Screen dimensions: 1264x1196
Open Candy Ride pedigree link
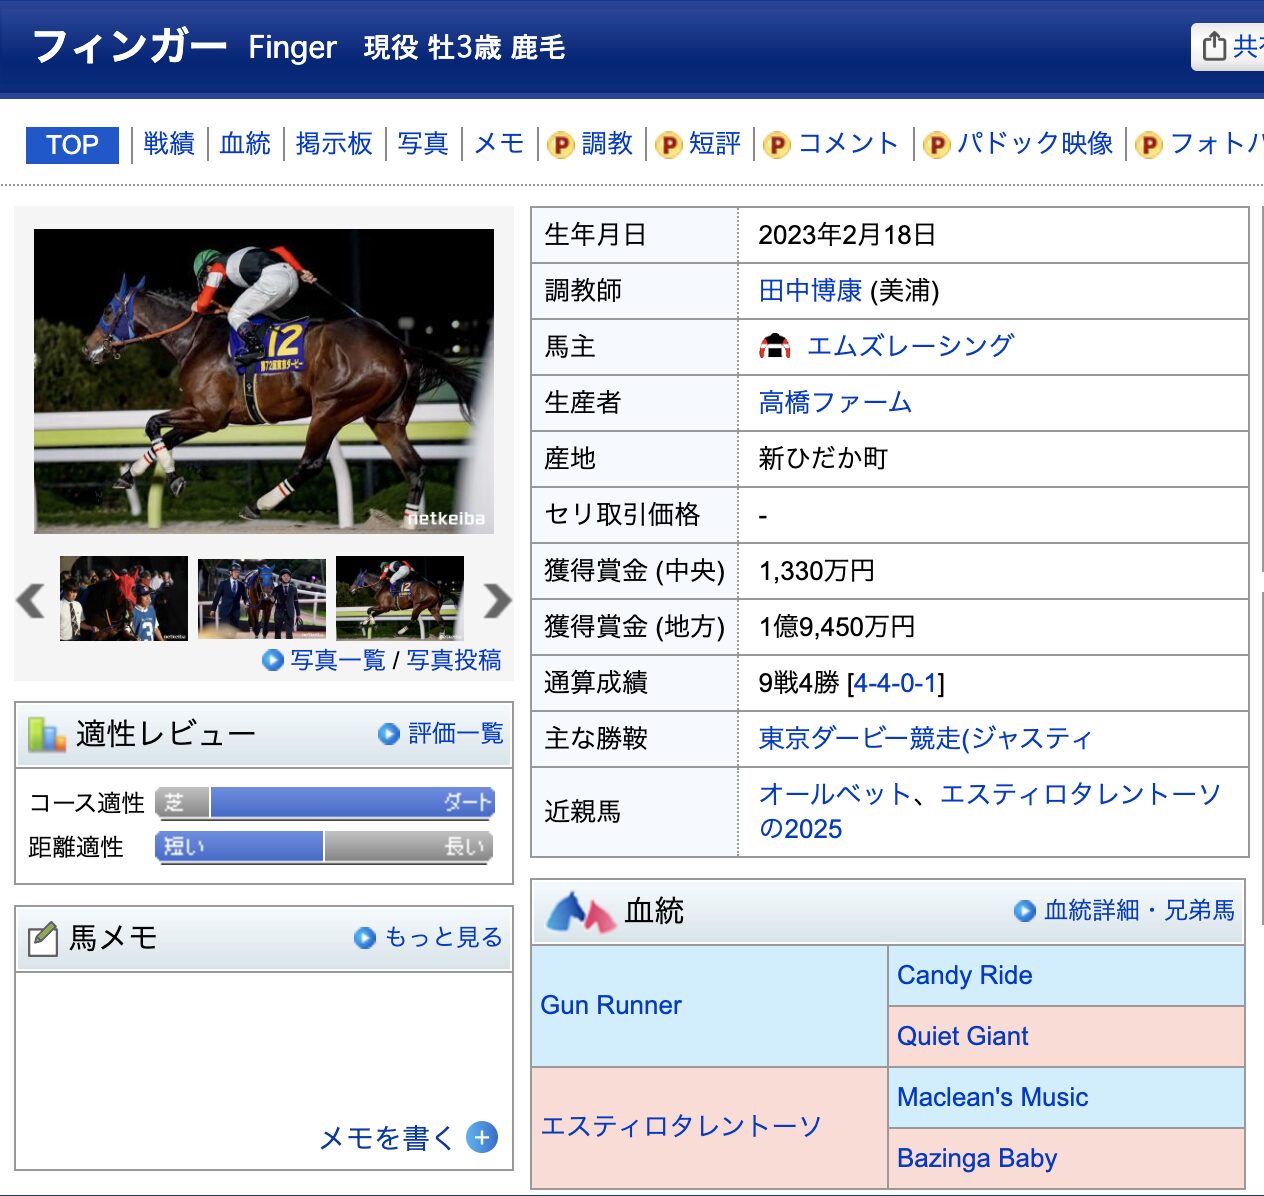tap(964, 975)
